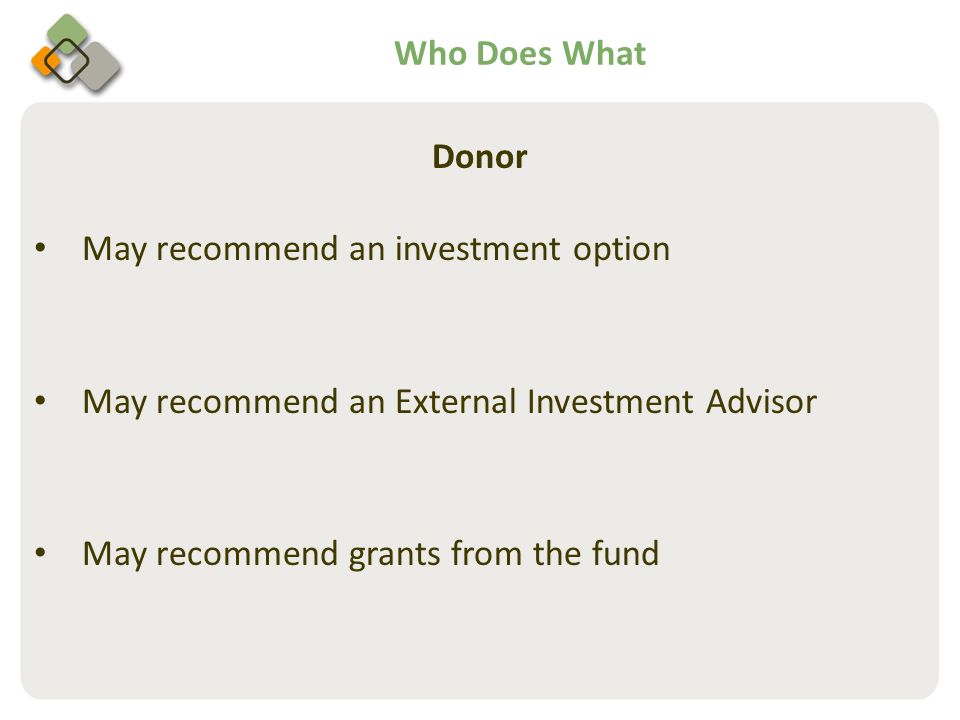The height and width of the screenshot is (720, 960).
Task: Click 'May recommend an External Investment Advisor' text
Action: (x=449, y=403)
